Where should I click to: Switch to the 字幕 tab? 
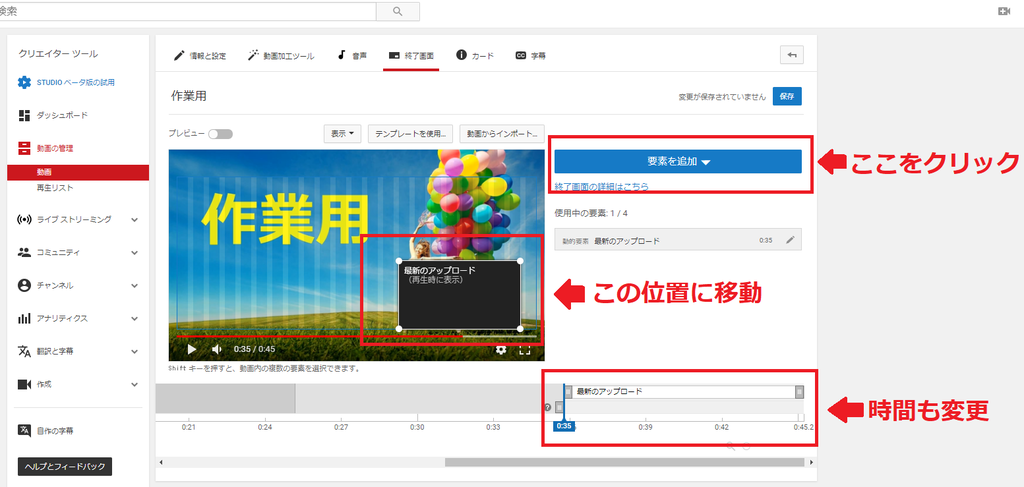coord(530,55)
